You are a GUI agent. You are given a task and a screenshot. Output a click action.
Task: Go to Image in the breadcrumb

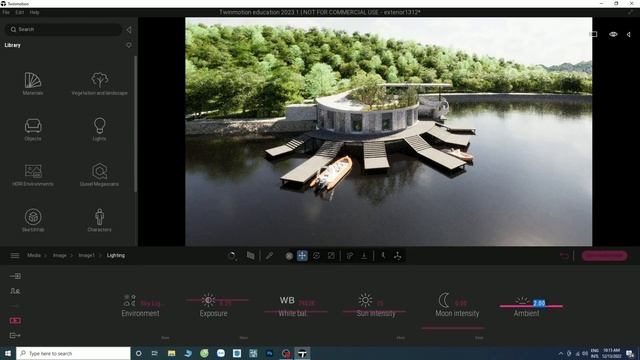(x=60, y=256)
